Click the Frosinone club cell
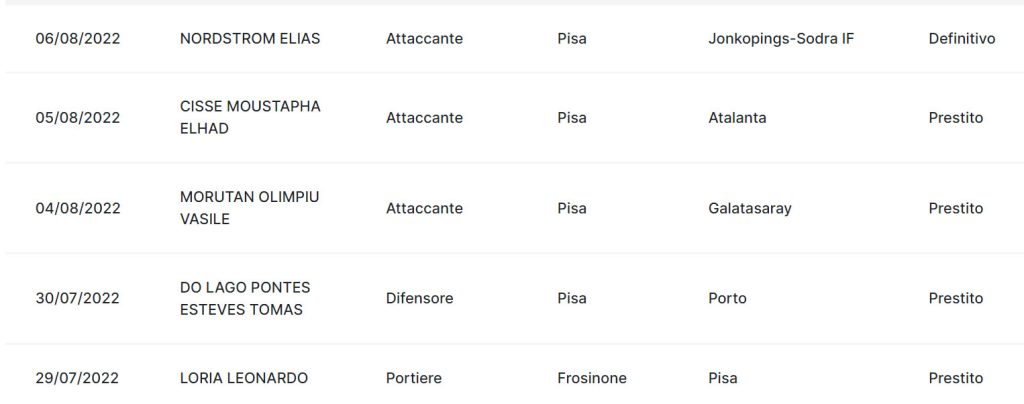 (x=592, y=378)
